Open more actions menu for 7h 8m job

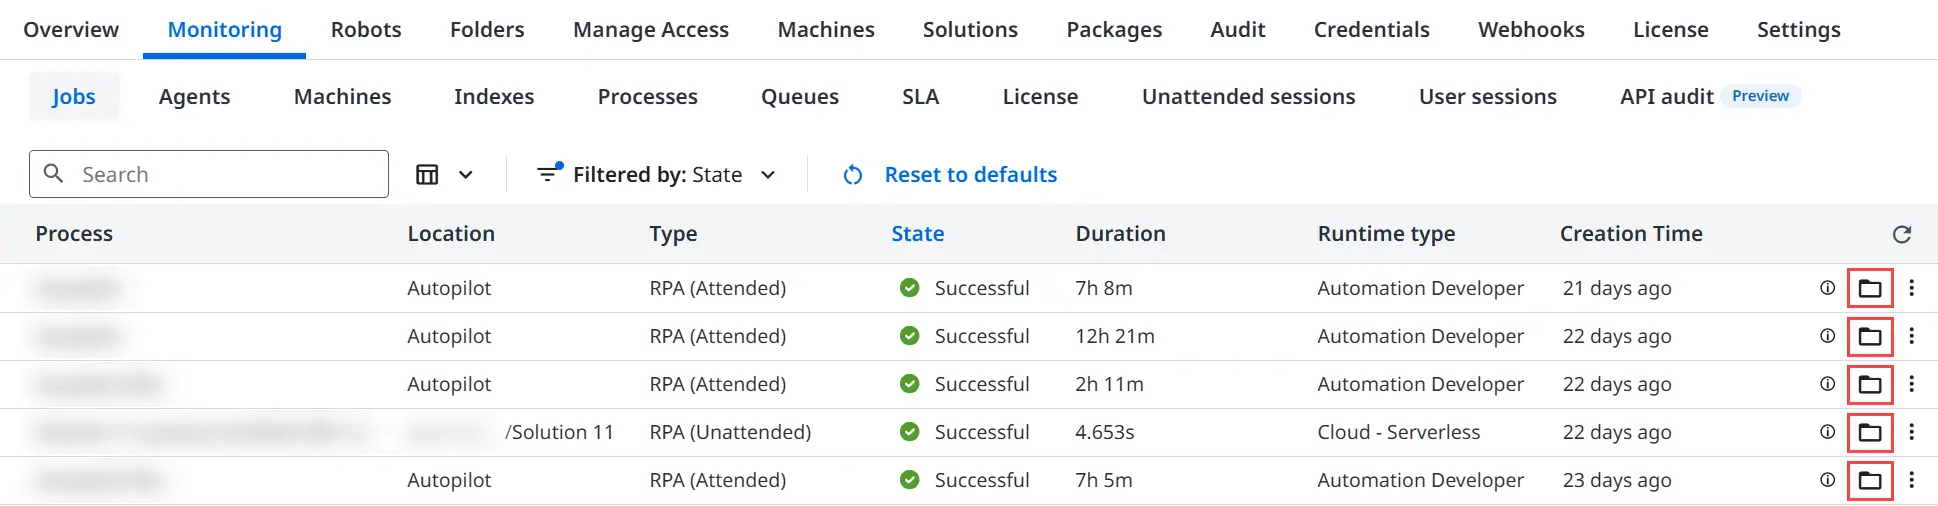click(1911, 288)
